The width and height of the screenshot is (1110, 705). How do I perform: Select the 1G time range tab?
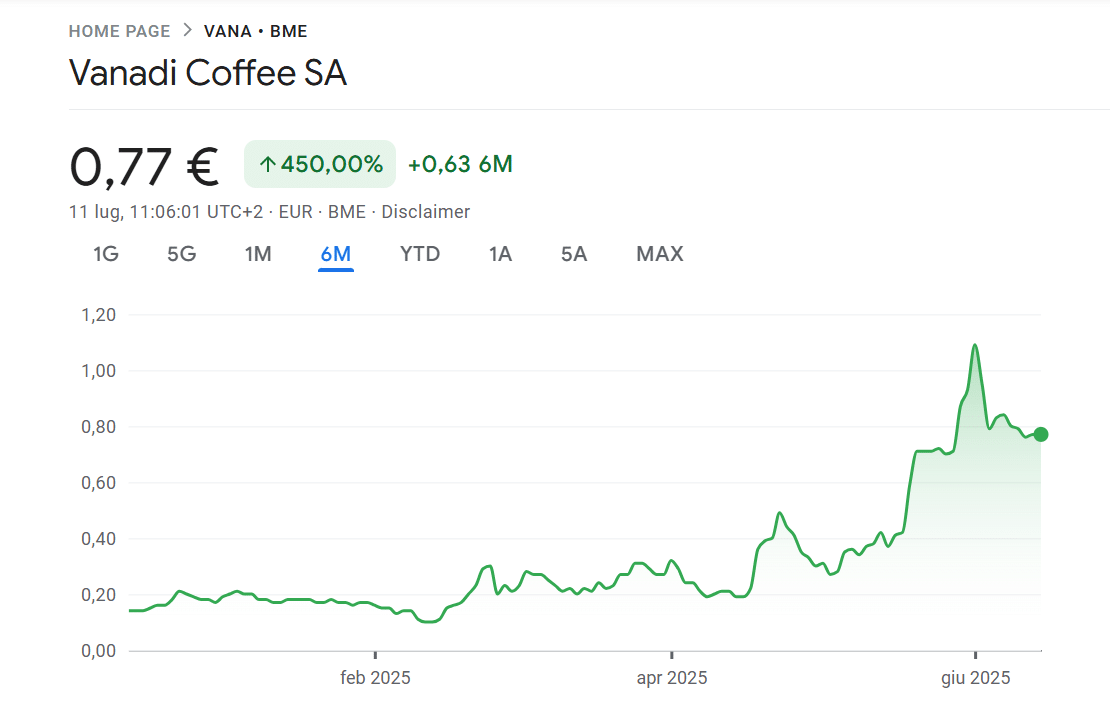point(106,254)
